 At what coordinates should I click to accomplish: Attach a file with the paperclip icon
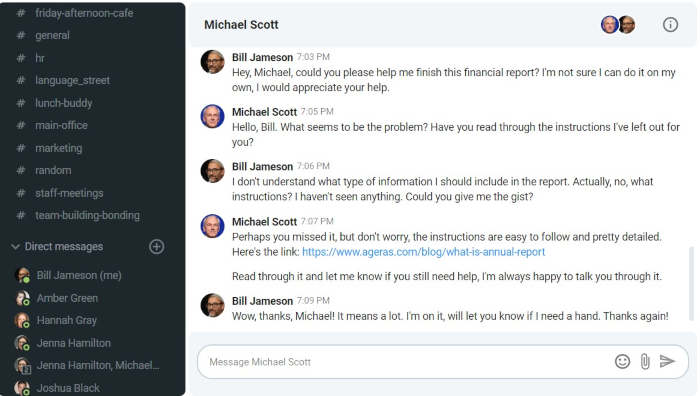pyautogui.click(x=645, y=361)
